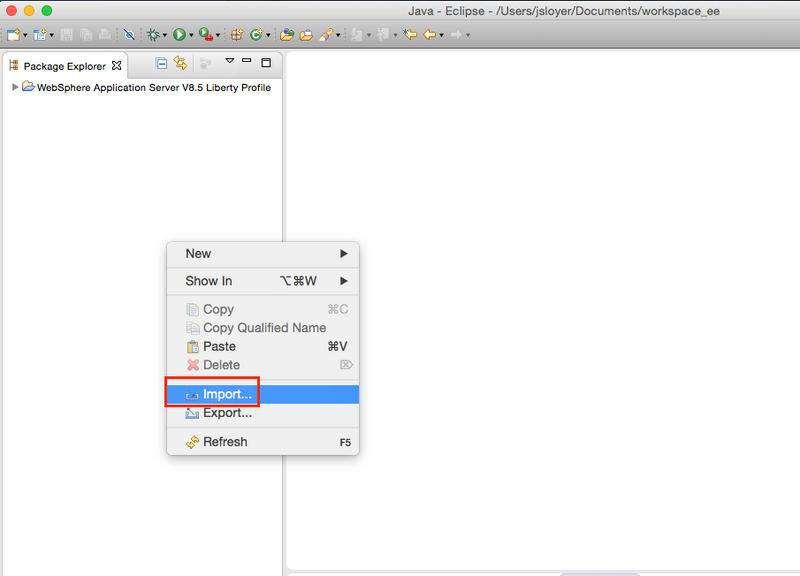
Task: Click the New wizard toolbar icon
Action: pyautogui.click(x=13, y=35)
